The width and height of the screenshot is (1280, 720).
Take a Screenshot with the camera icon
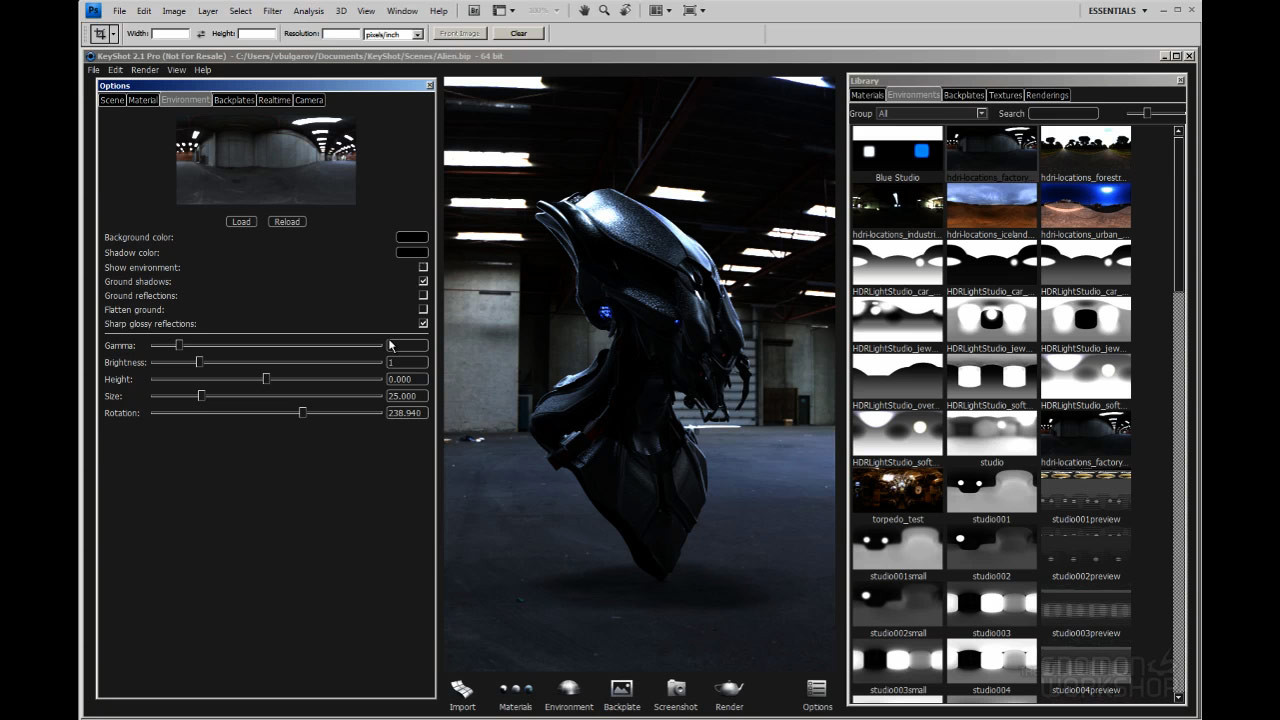click(676, 688)
